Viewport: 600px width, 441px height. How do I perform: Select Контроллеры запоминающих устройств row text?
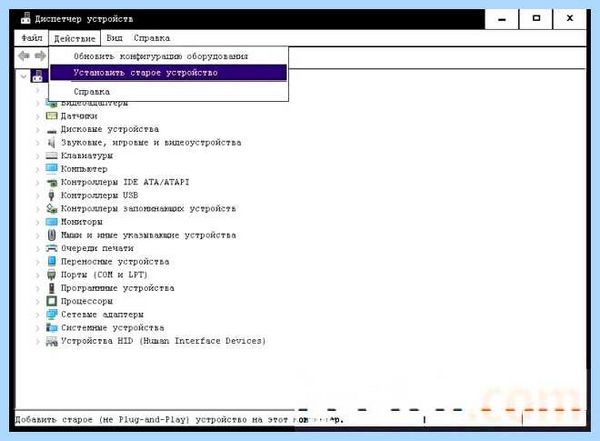(x=148, y=209)
